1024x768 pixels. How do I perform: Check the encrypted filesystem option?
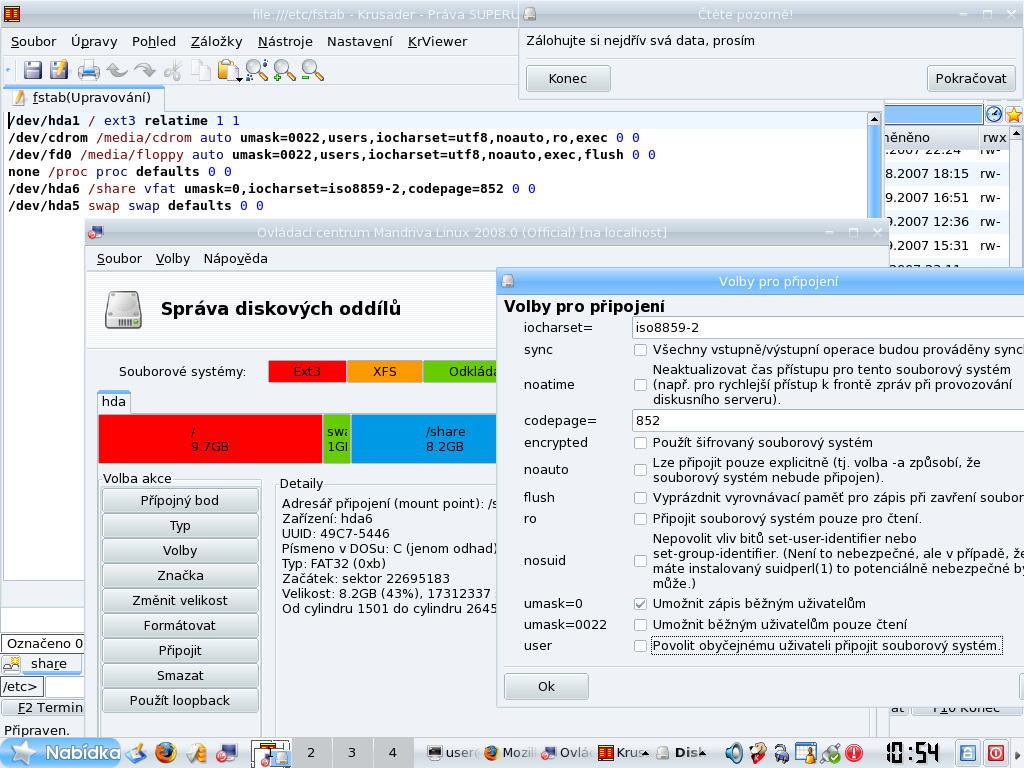point(640,443)
